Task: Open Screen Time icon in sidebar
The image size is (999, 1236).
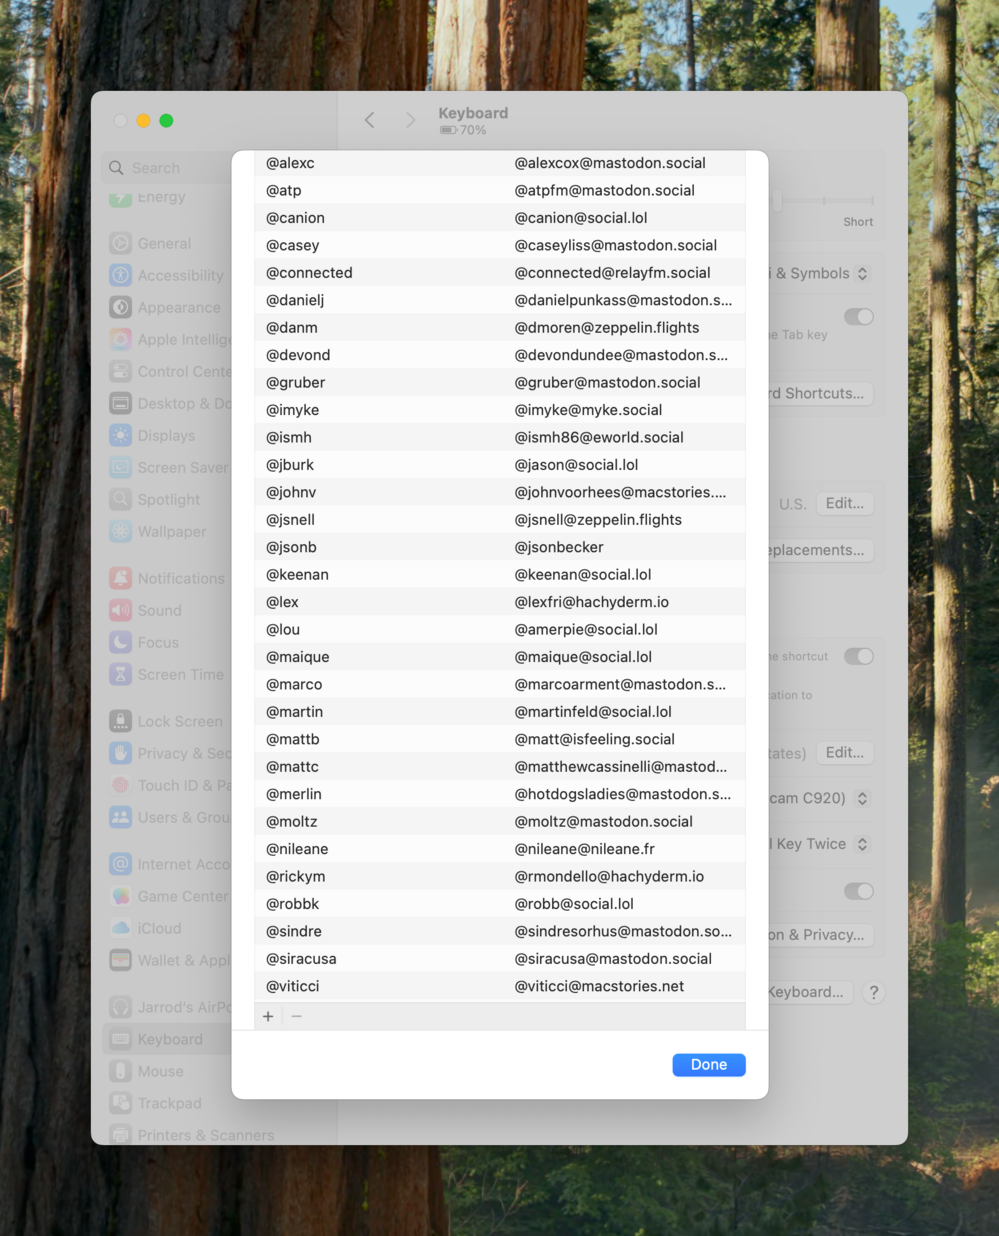Action: [121, 674]
